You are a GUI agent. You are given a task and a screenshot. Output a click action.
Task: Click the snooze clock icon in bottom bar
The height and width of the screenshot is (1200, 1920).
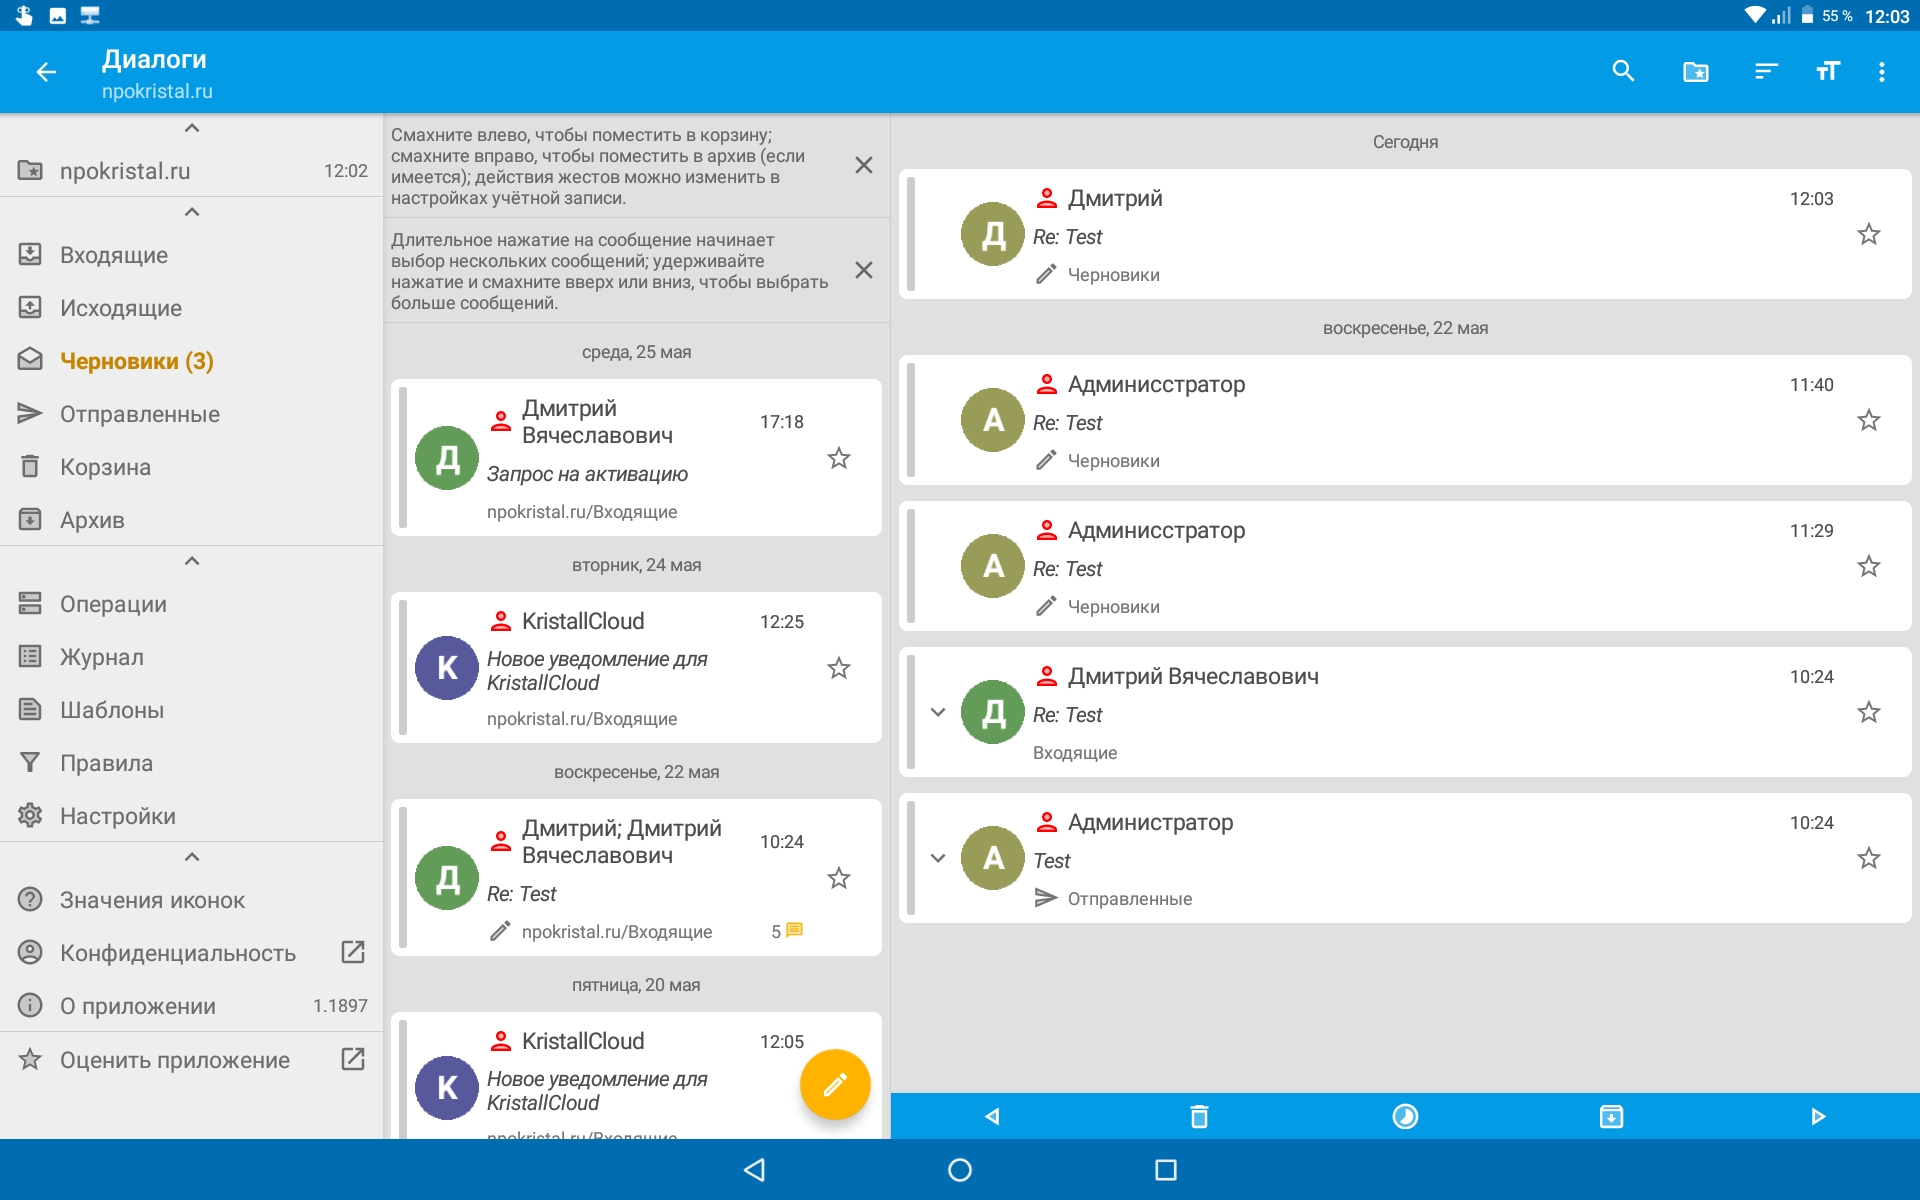coord(1405,1116)
